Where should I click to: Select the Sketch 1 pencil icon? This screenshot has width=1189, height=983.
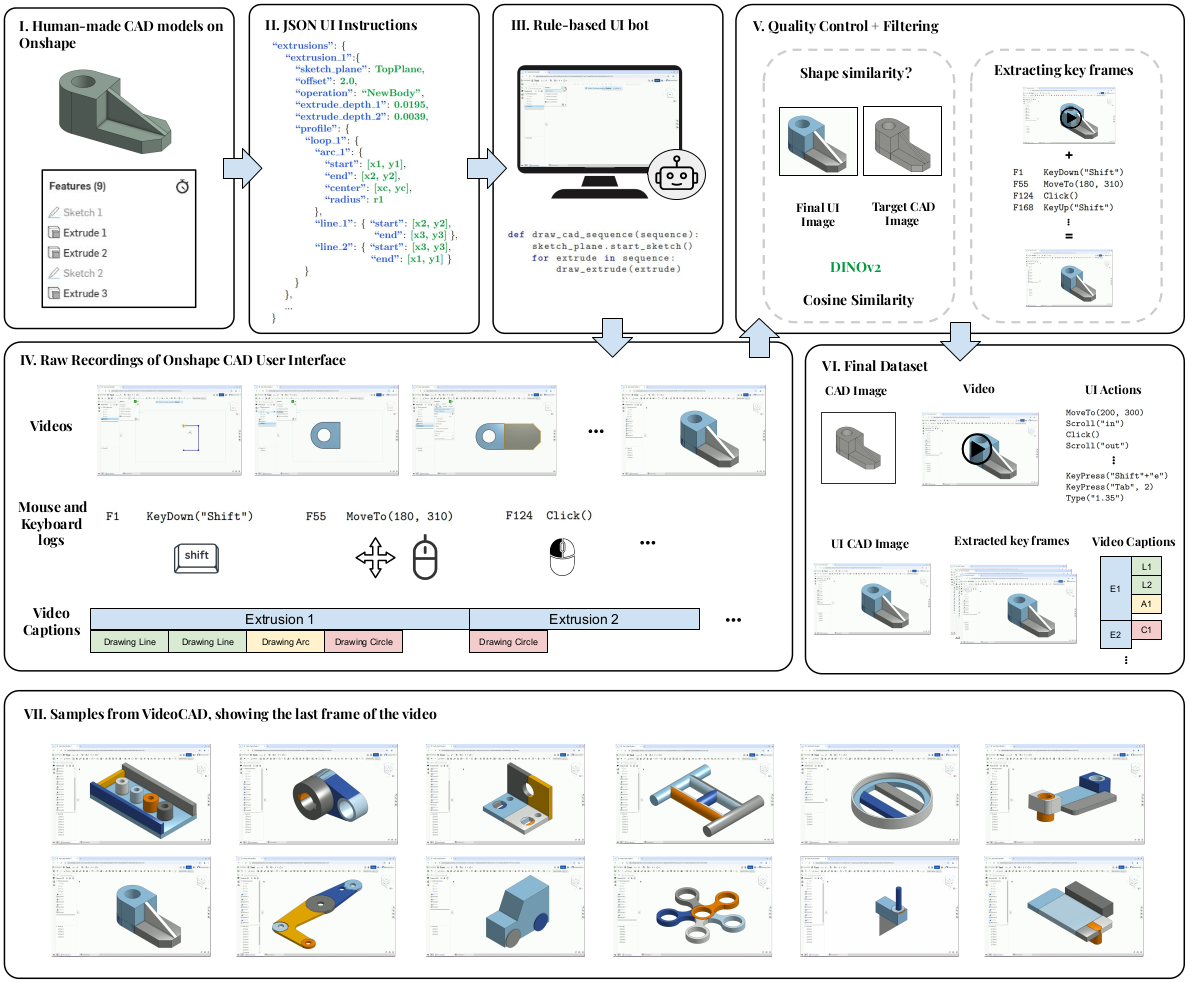pyautogui.click(x=56, y=212)
